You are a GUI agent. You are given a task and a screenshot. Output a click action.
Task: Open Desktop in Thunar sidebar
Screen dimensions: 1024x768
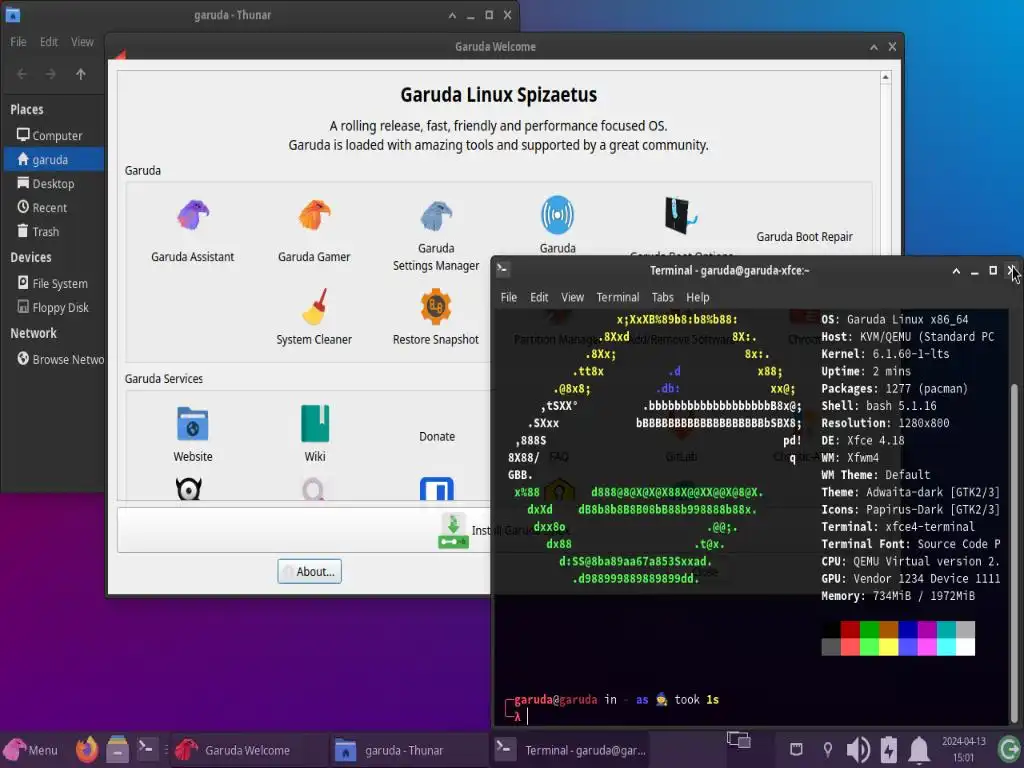click(54, 184)
